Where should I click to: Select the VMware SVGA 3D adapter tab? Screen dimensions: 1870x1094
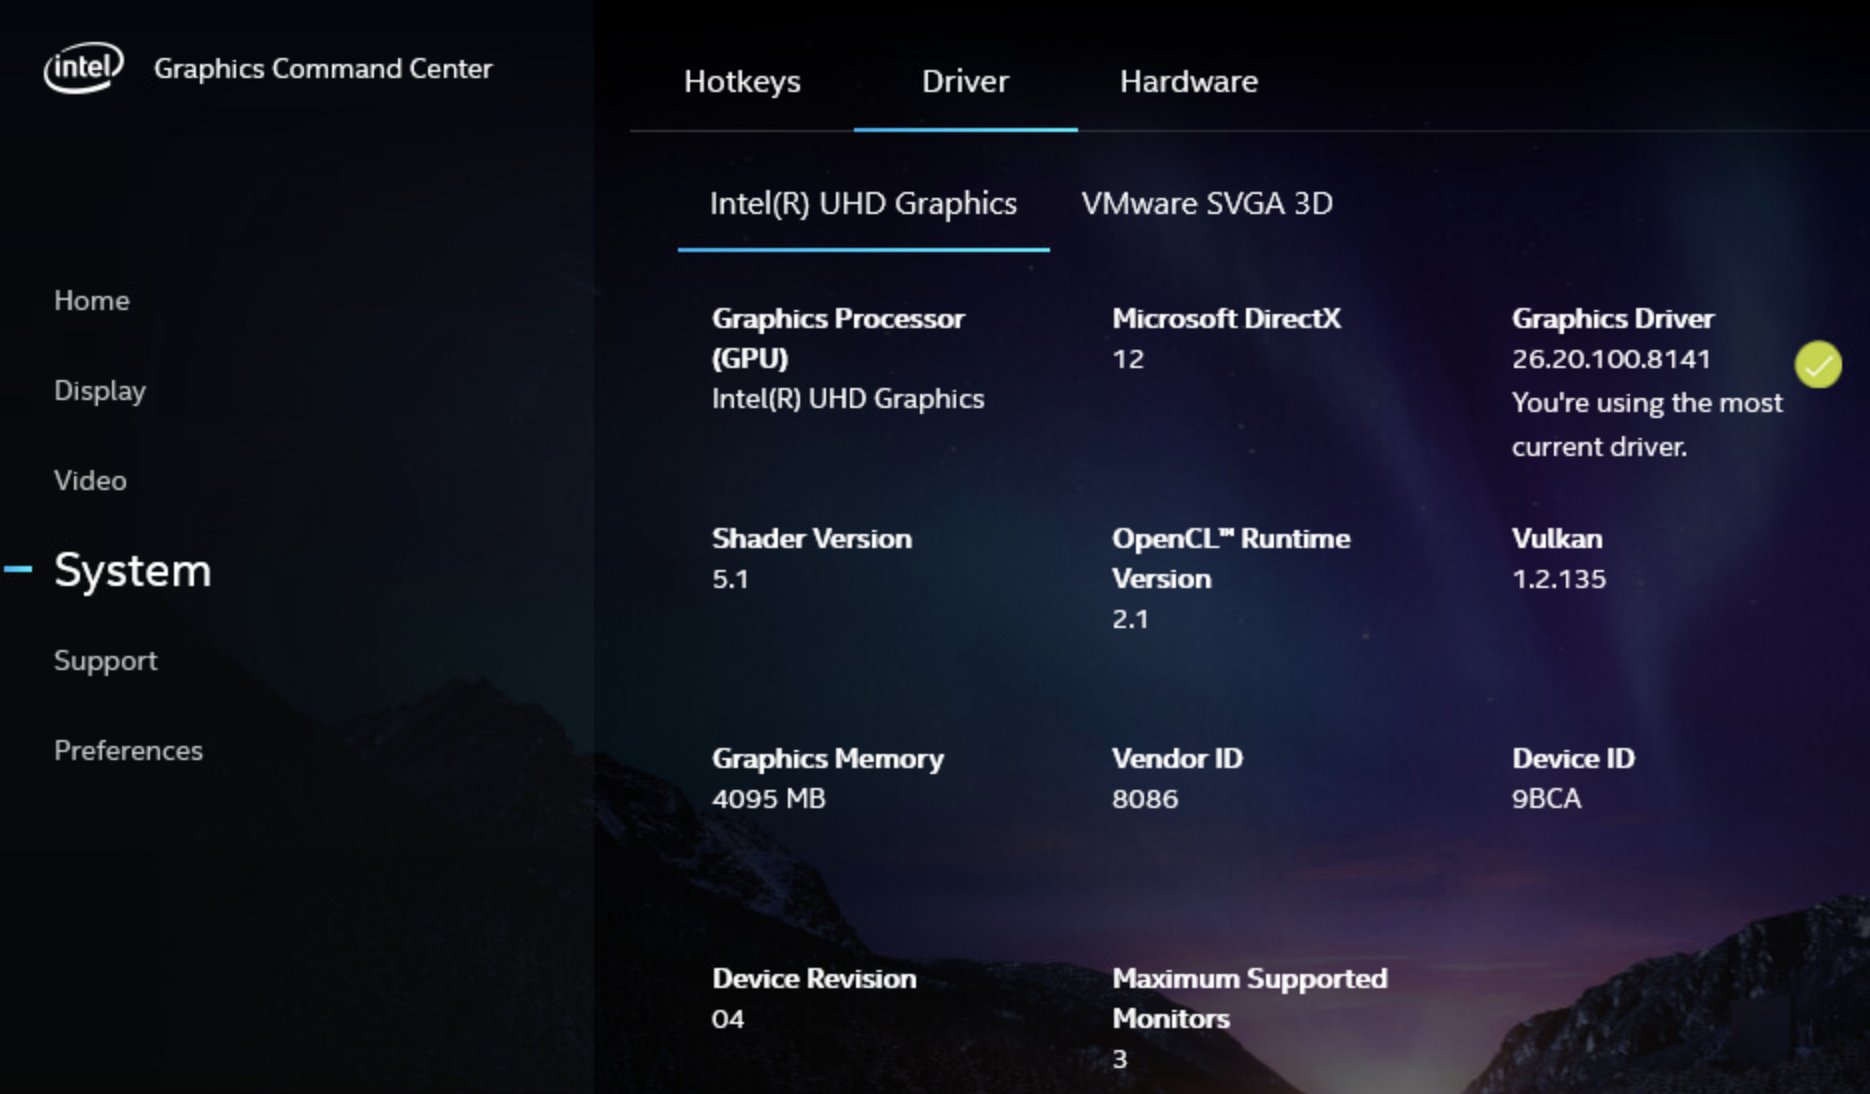click(1207, 203)
